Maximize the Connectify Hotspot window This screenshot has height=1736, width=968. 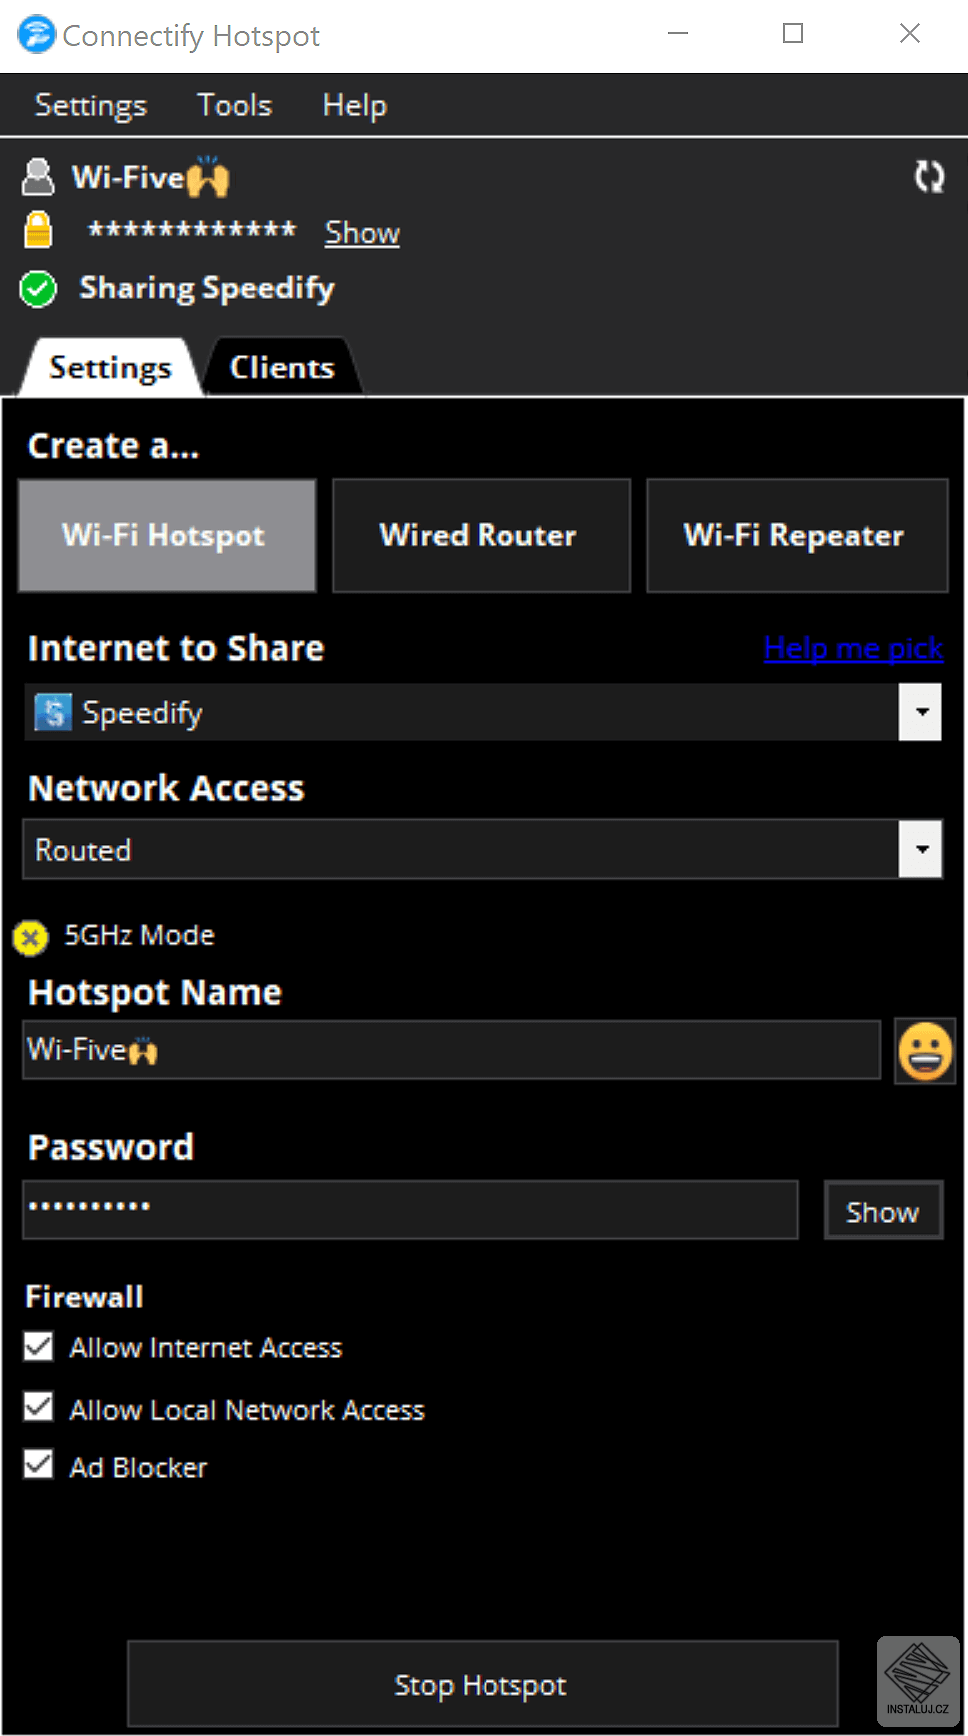[793, 34]
